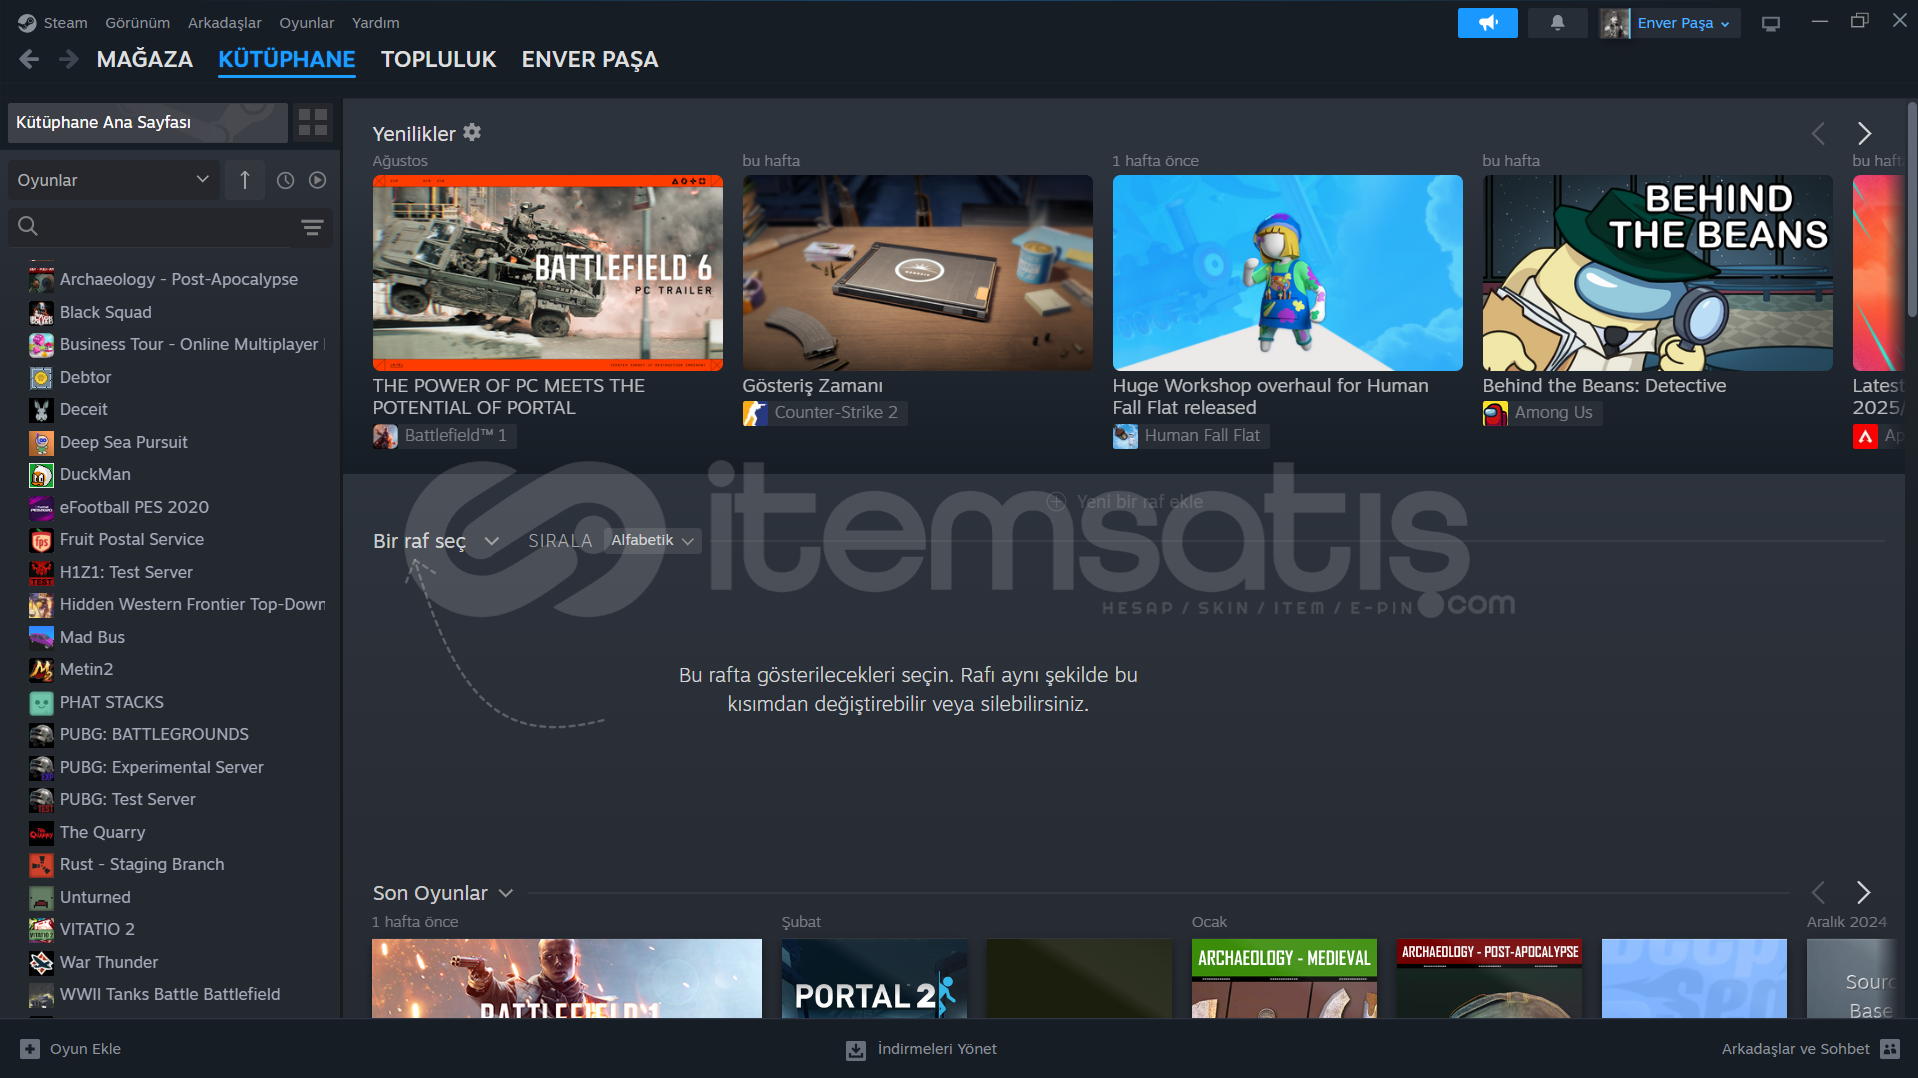
Task: Open friends chat grid icon
Action: point(1889,1049)
